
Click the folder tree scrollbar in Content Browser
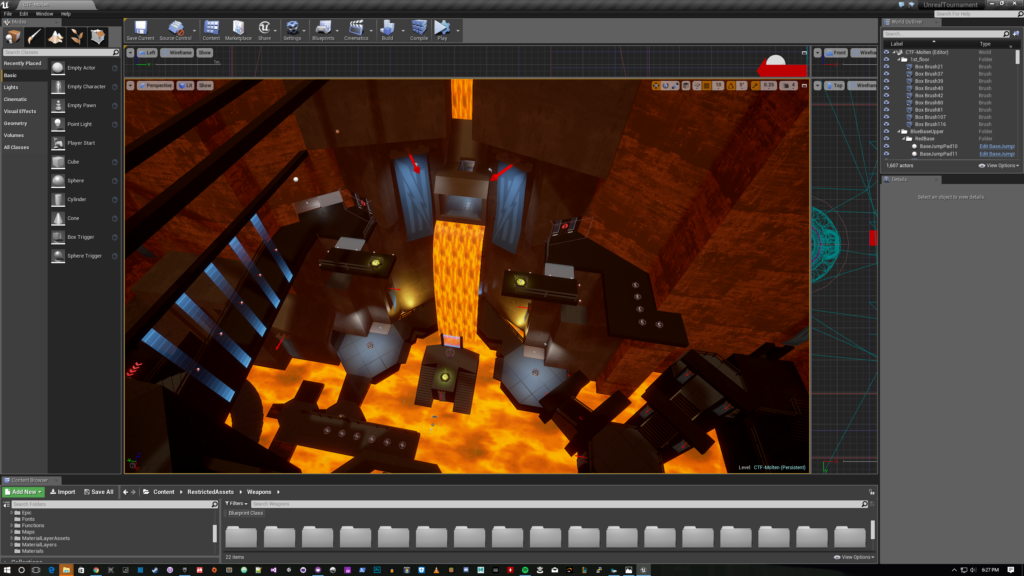click(215, 533)
